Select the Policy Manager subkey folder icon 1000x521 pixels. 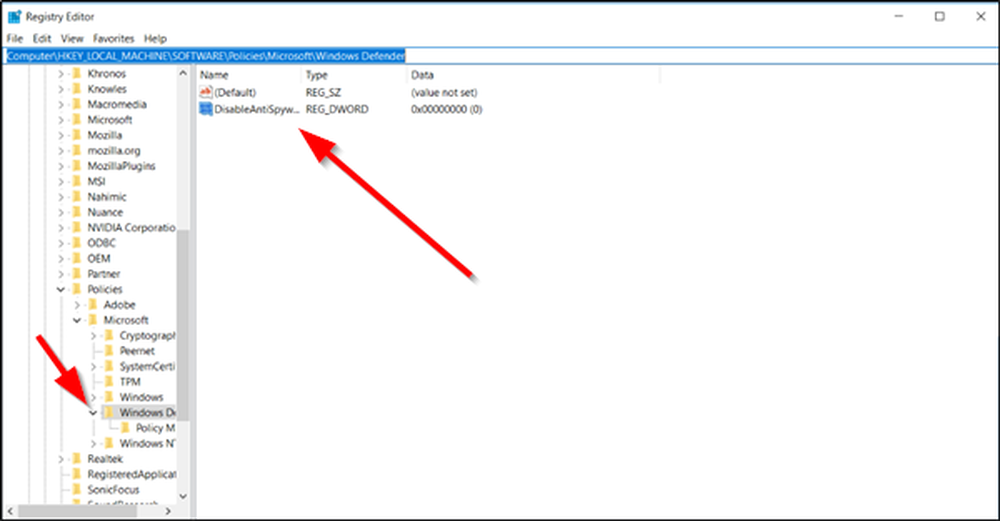[x=126, y=428]
